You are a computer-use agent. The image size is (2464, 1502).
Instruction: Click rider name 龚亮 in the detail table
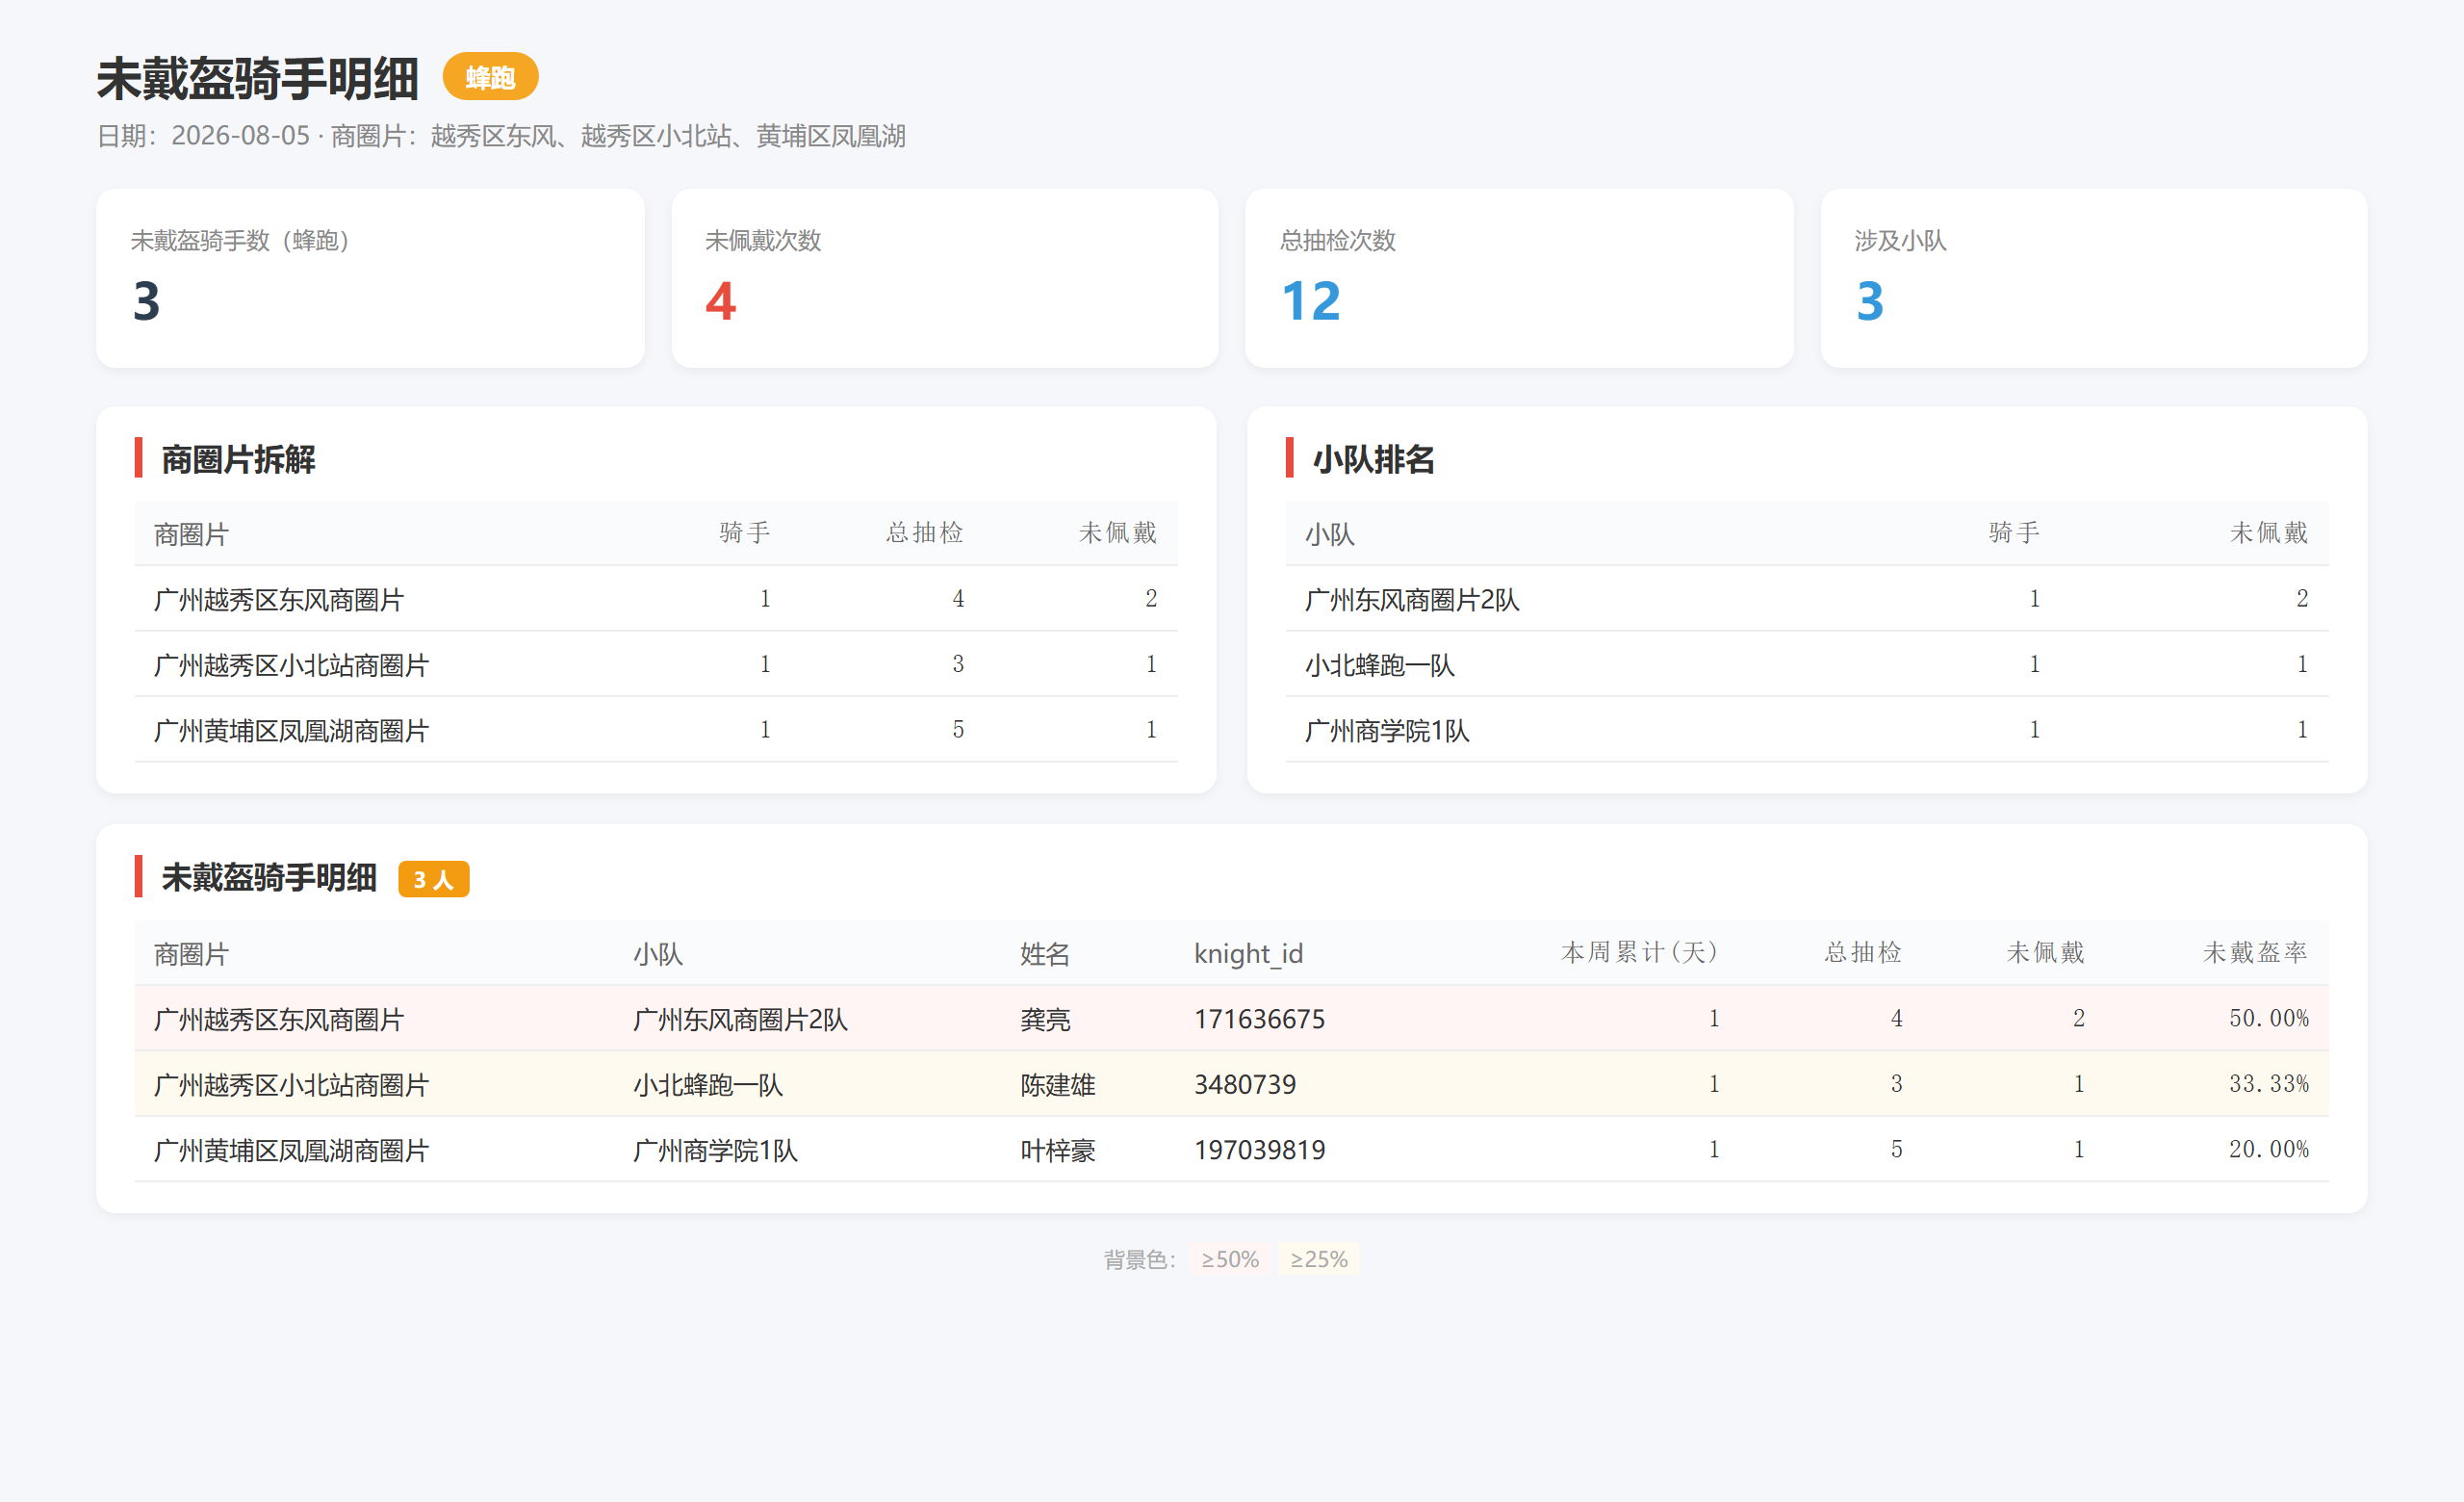[x=1045, y=1019]
